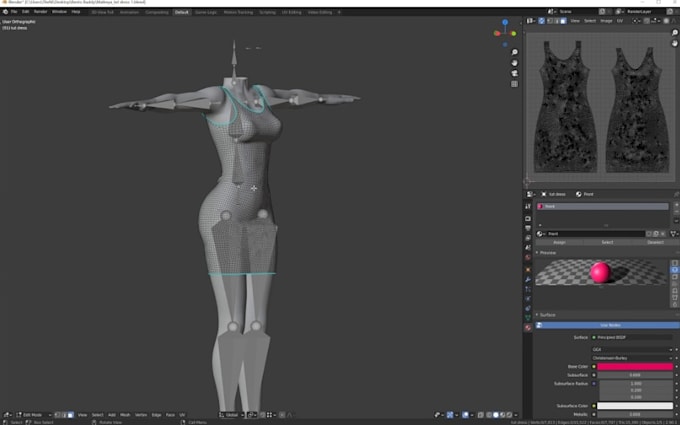
Task: Open the World properties tab
Action: (528, 258)
